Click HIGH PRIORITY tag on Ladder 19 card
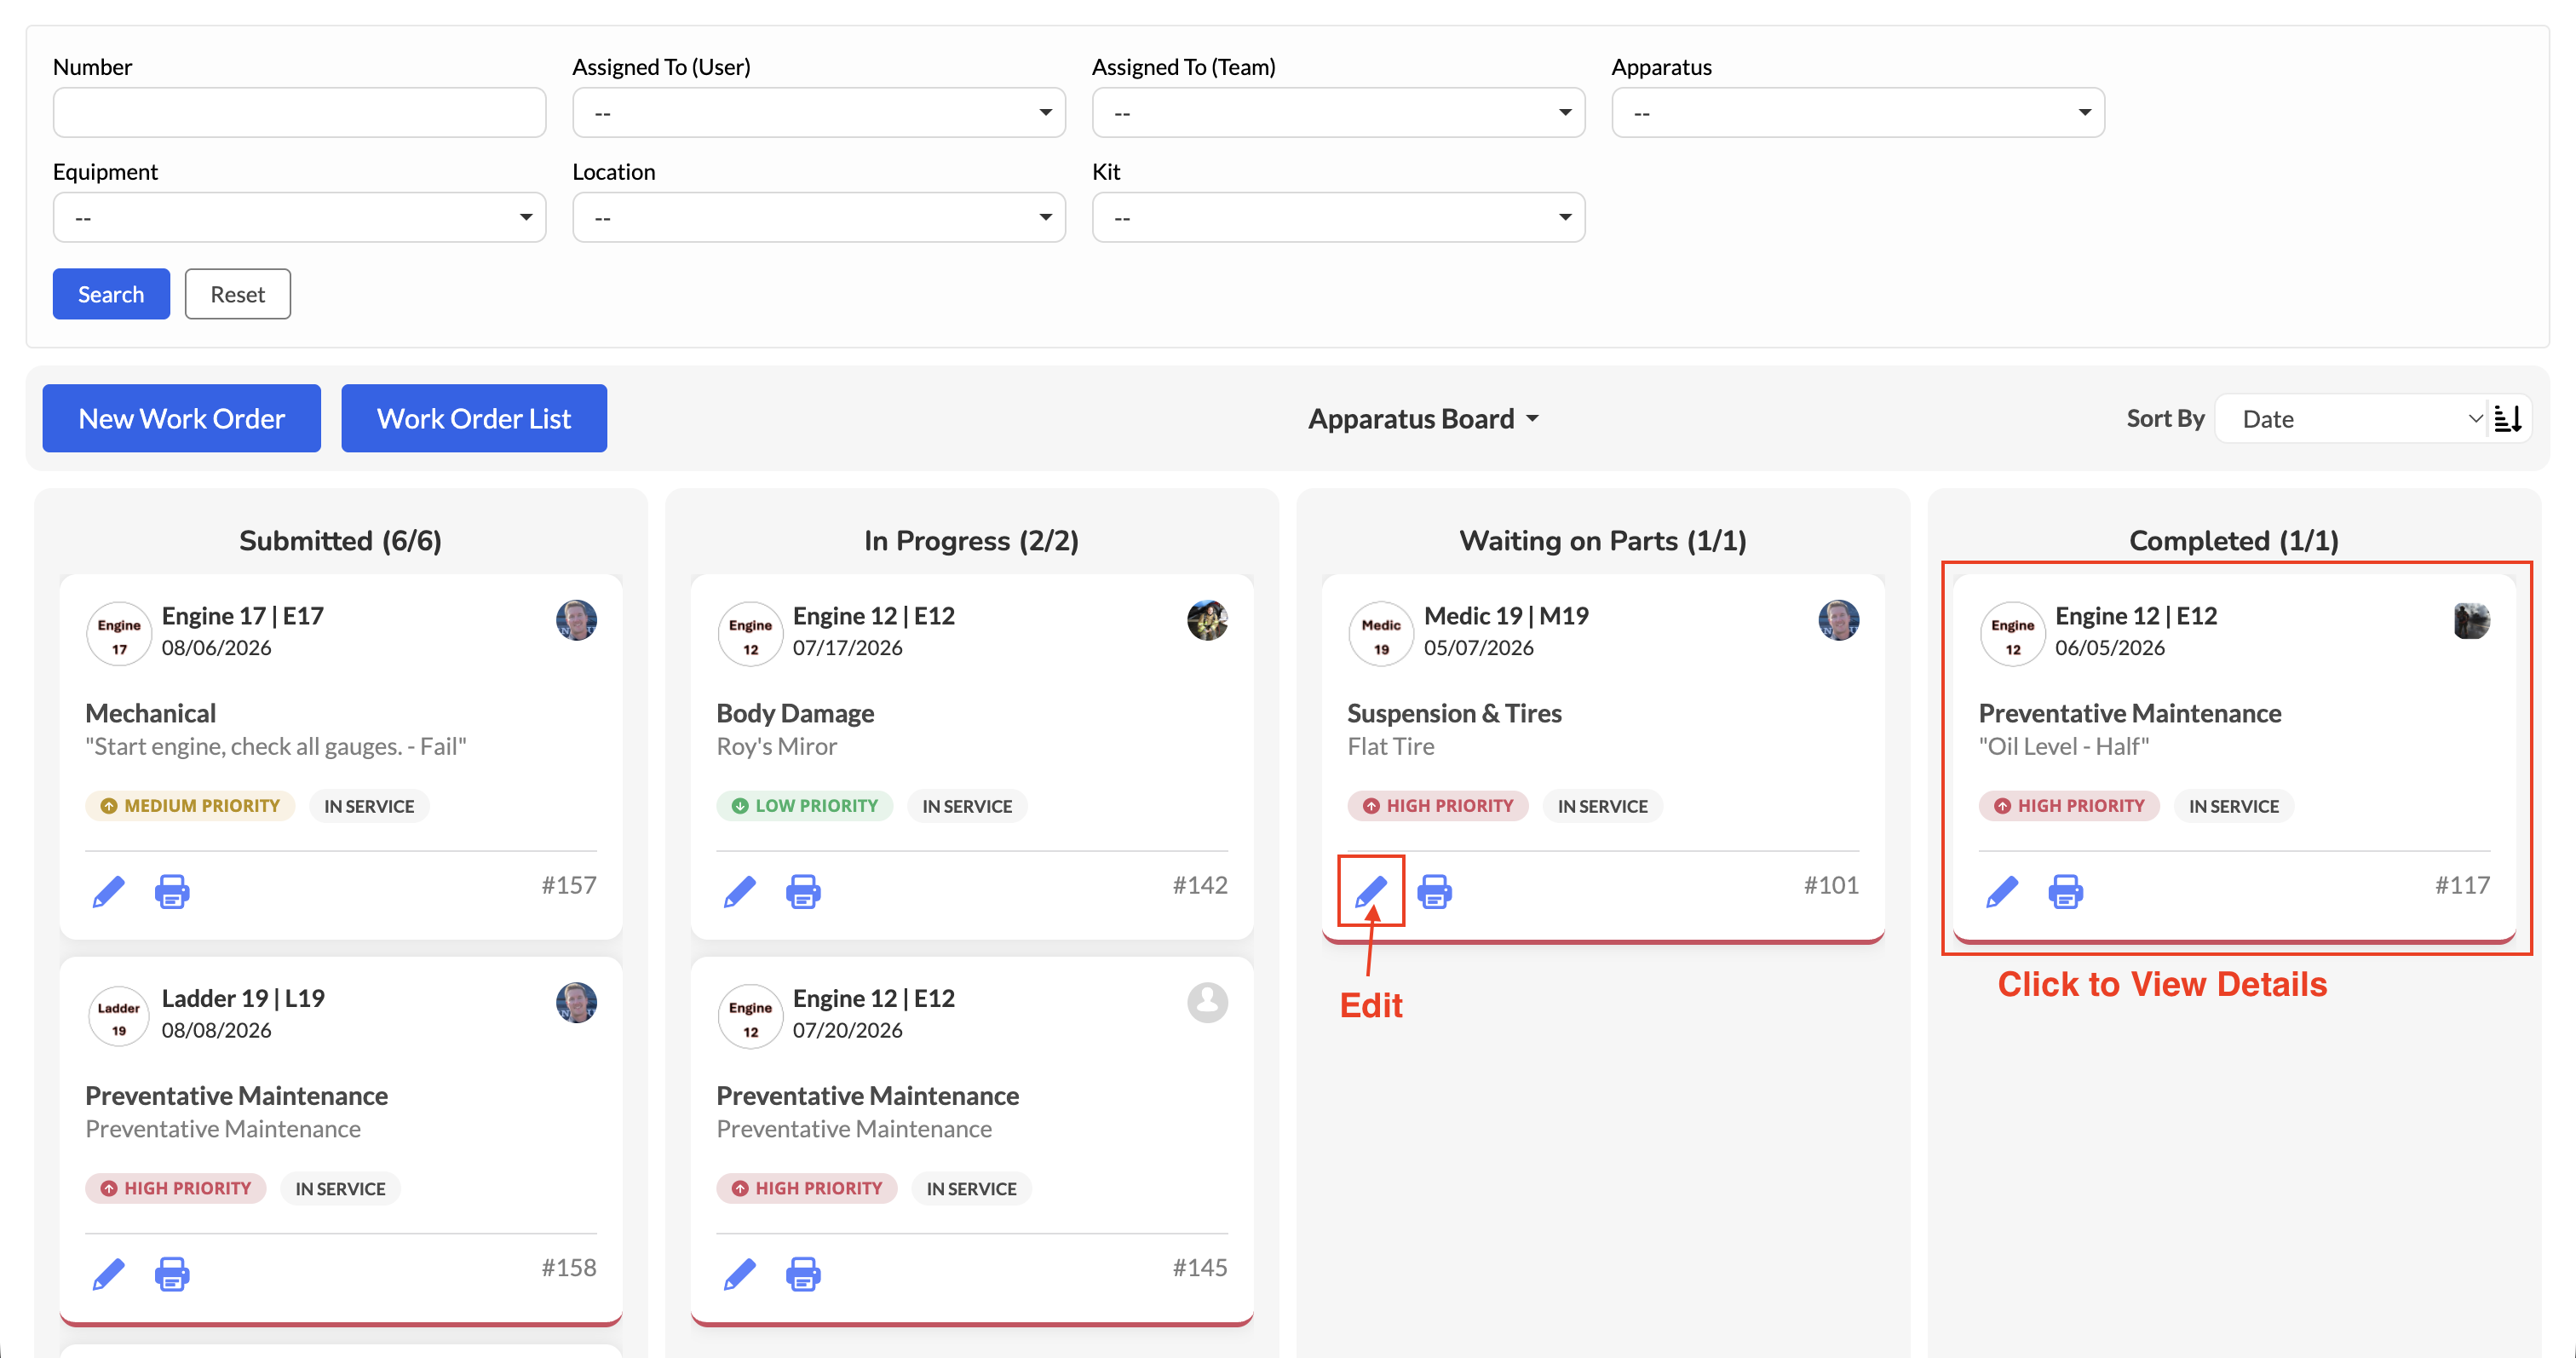 click(x=176, y=1188)
